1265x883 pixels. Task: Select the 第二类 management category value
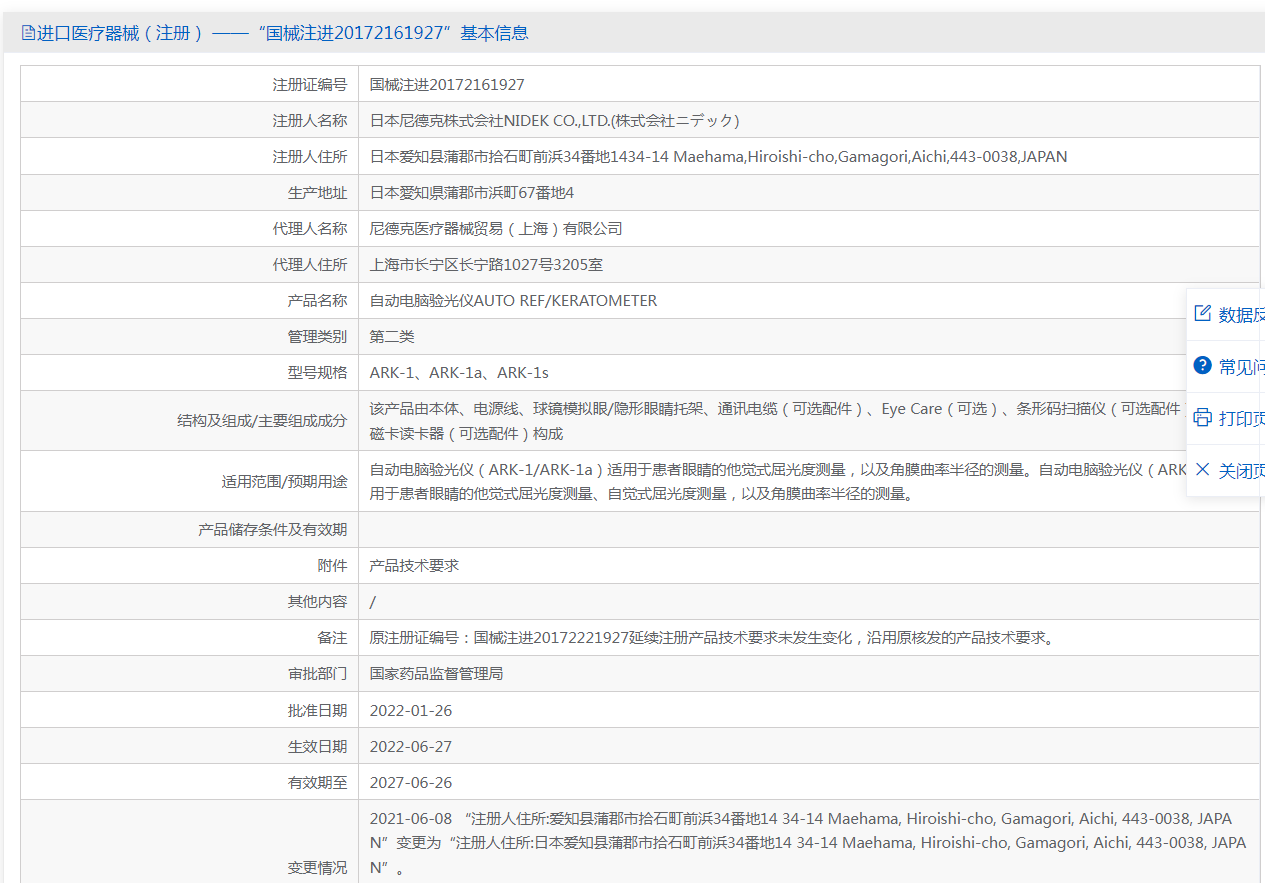tap(392, 336)
